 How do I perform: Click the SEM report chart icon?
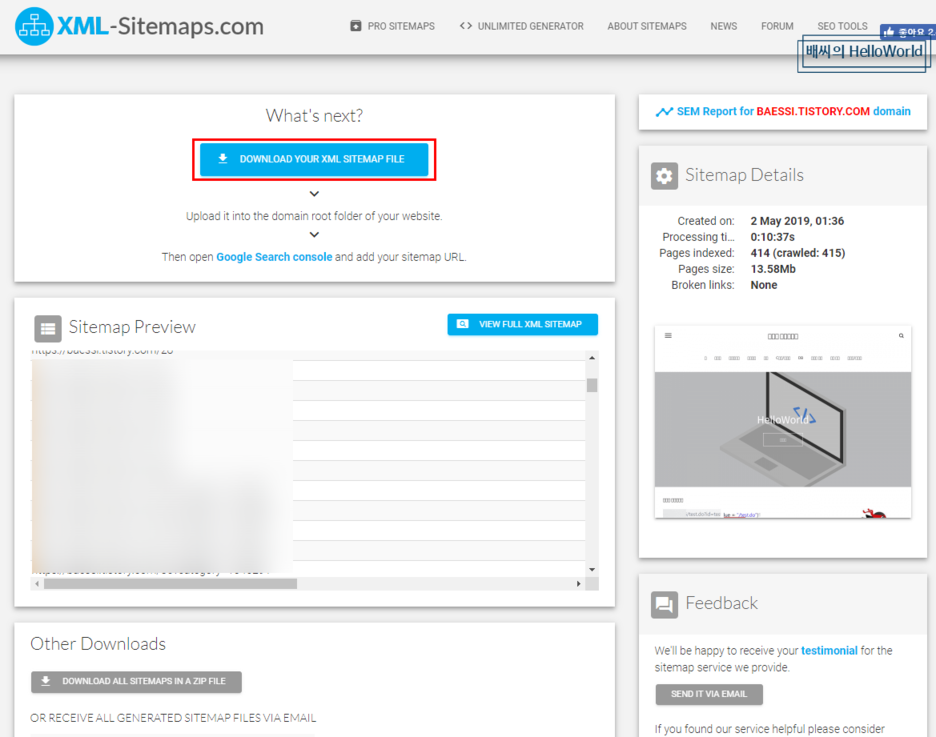664,112
